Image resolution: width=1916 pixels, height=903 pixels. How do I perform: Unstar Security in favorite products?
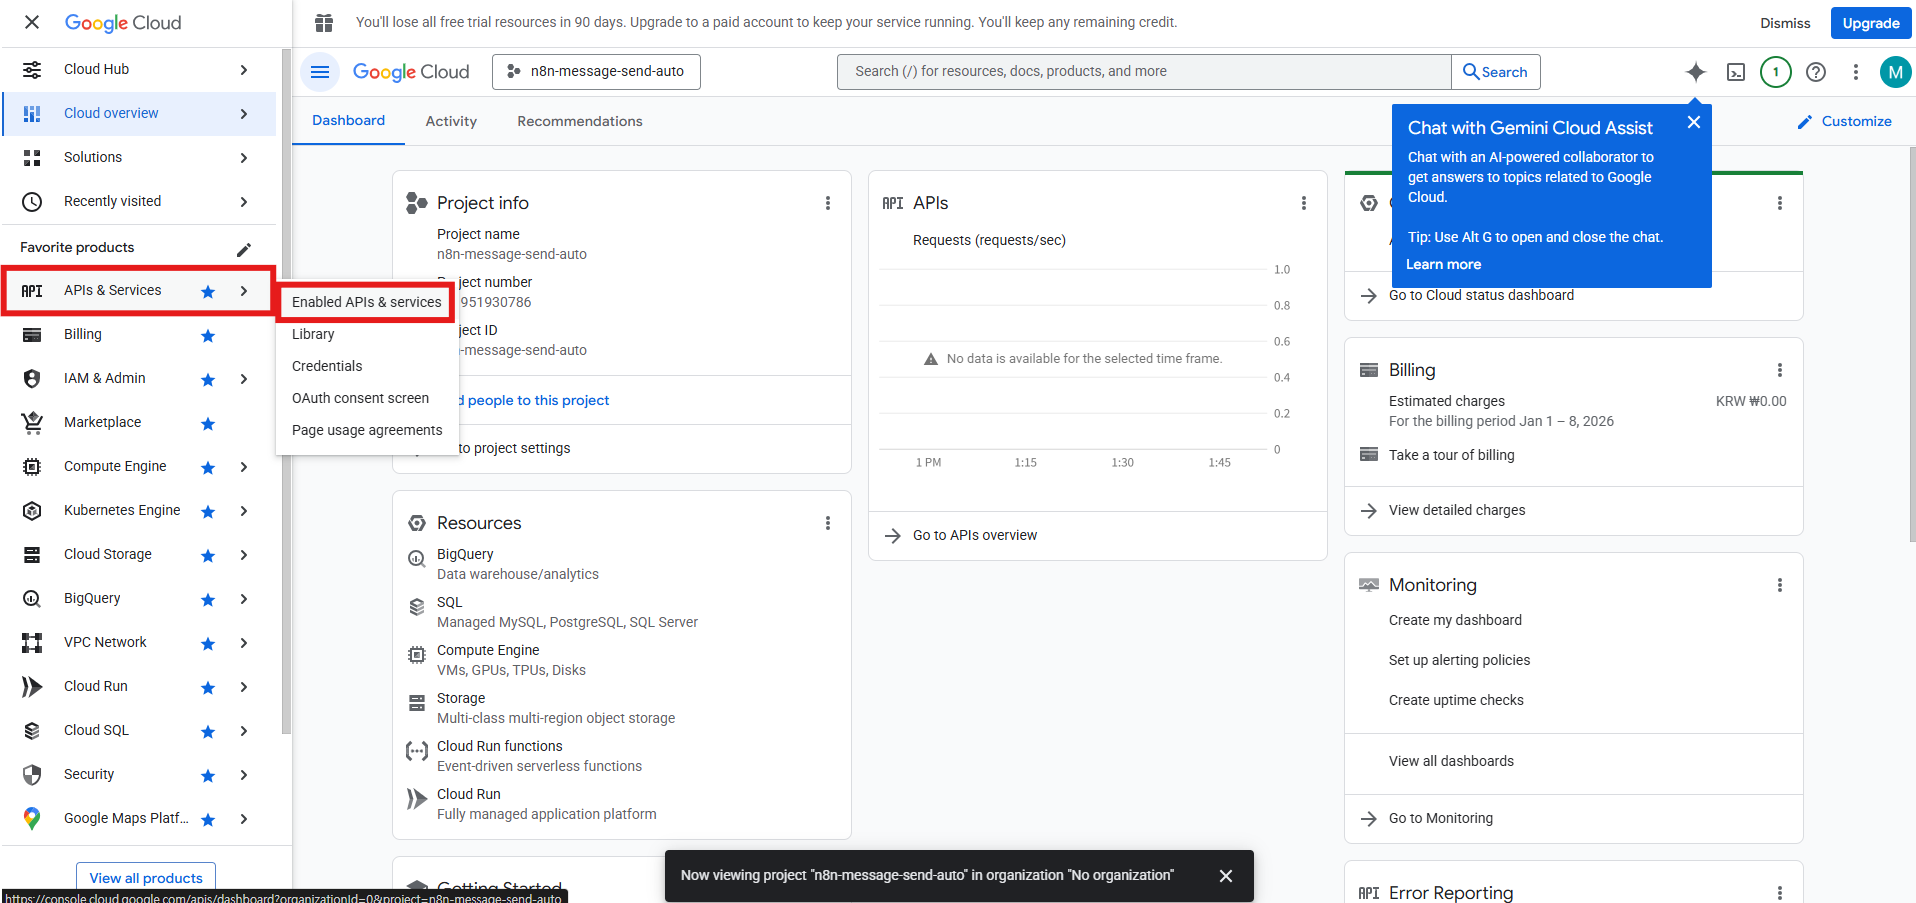tap(208, 776)
